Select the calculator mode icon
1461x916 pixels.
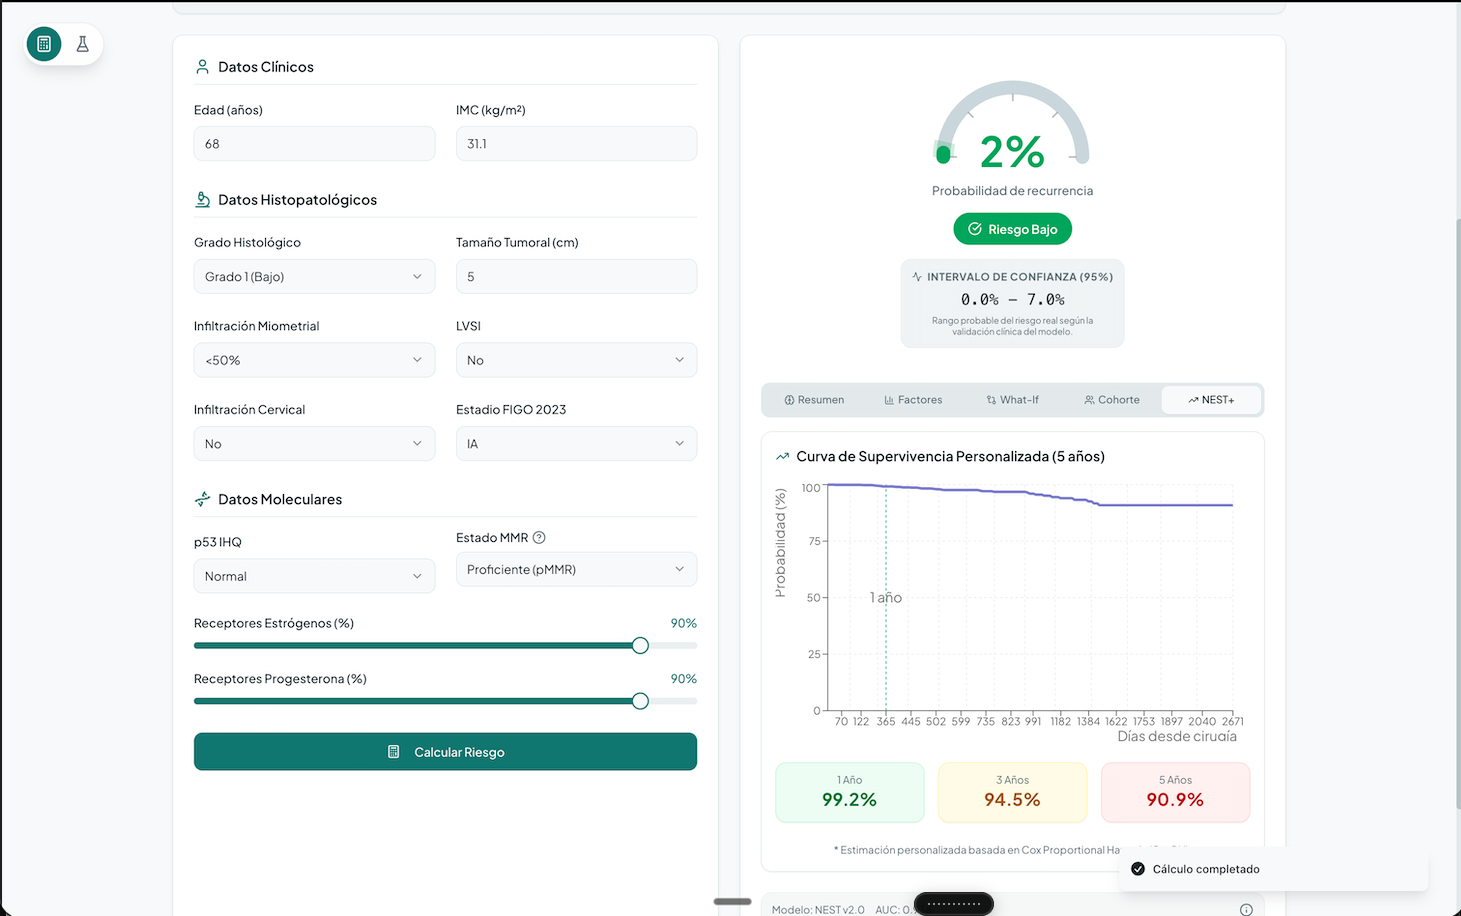point(43,44)
